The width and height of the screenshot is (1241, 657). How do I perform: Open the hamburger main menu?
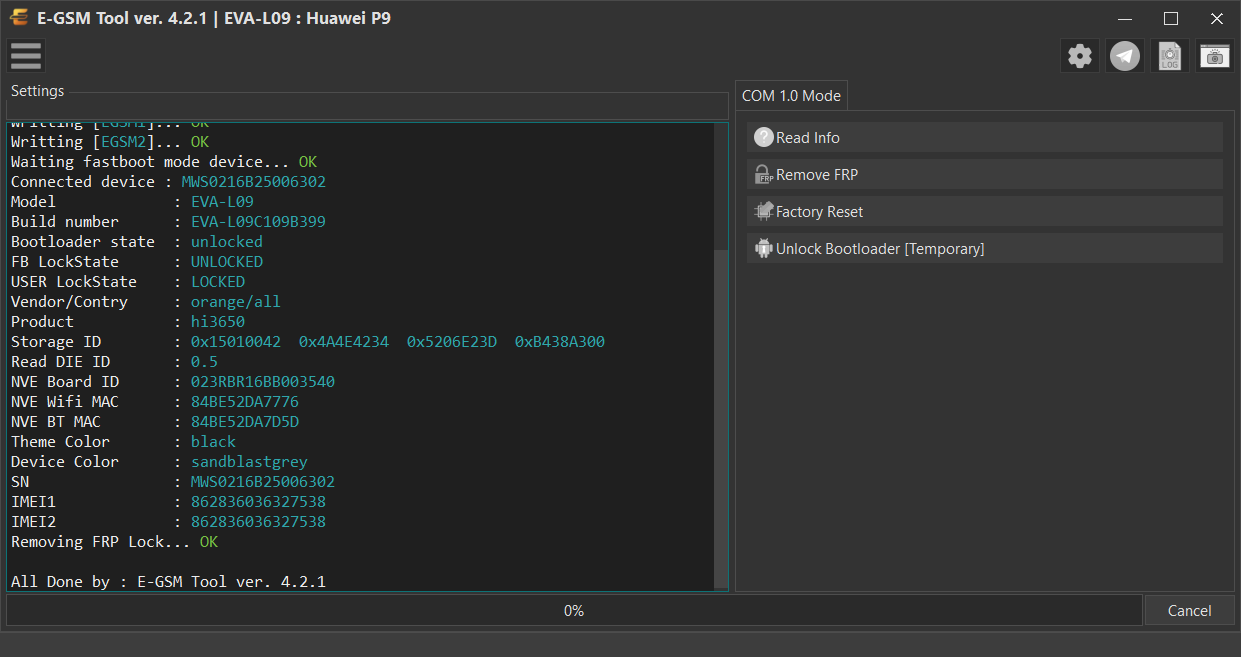(26, 56)
